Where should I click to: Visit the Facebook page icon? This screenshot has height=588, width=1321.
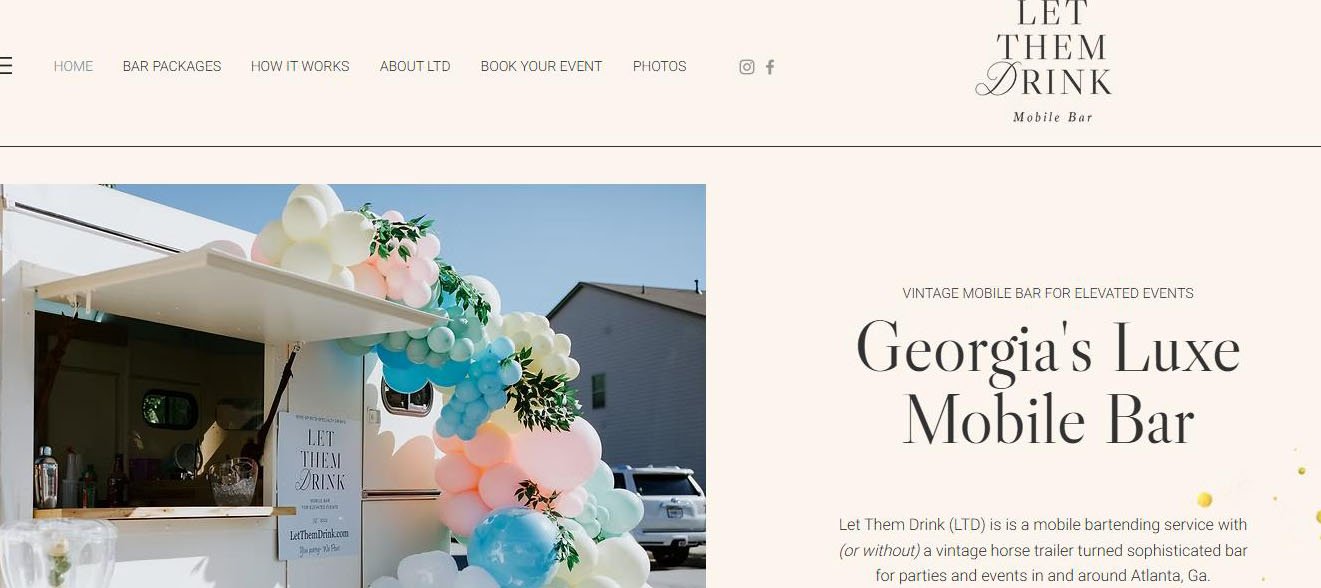click(x=770, y=67)
